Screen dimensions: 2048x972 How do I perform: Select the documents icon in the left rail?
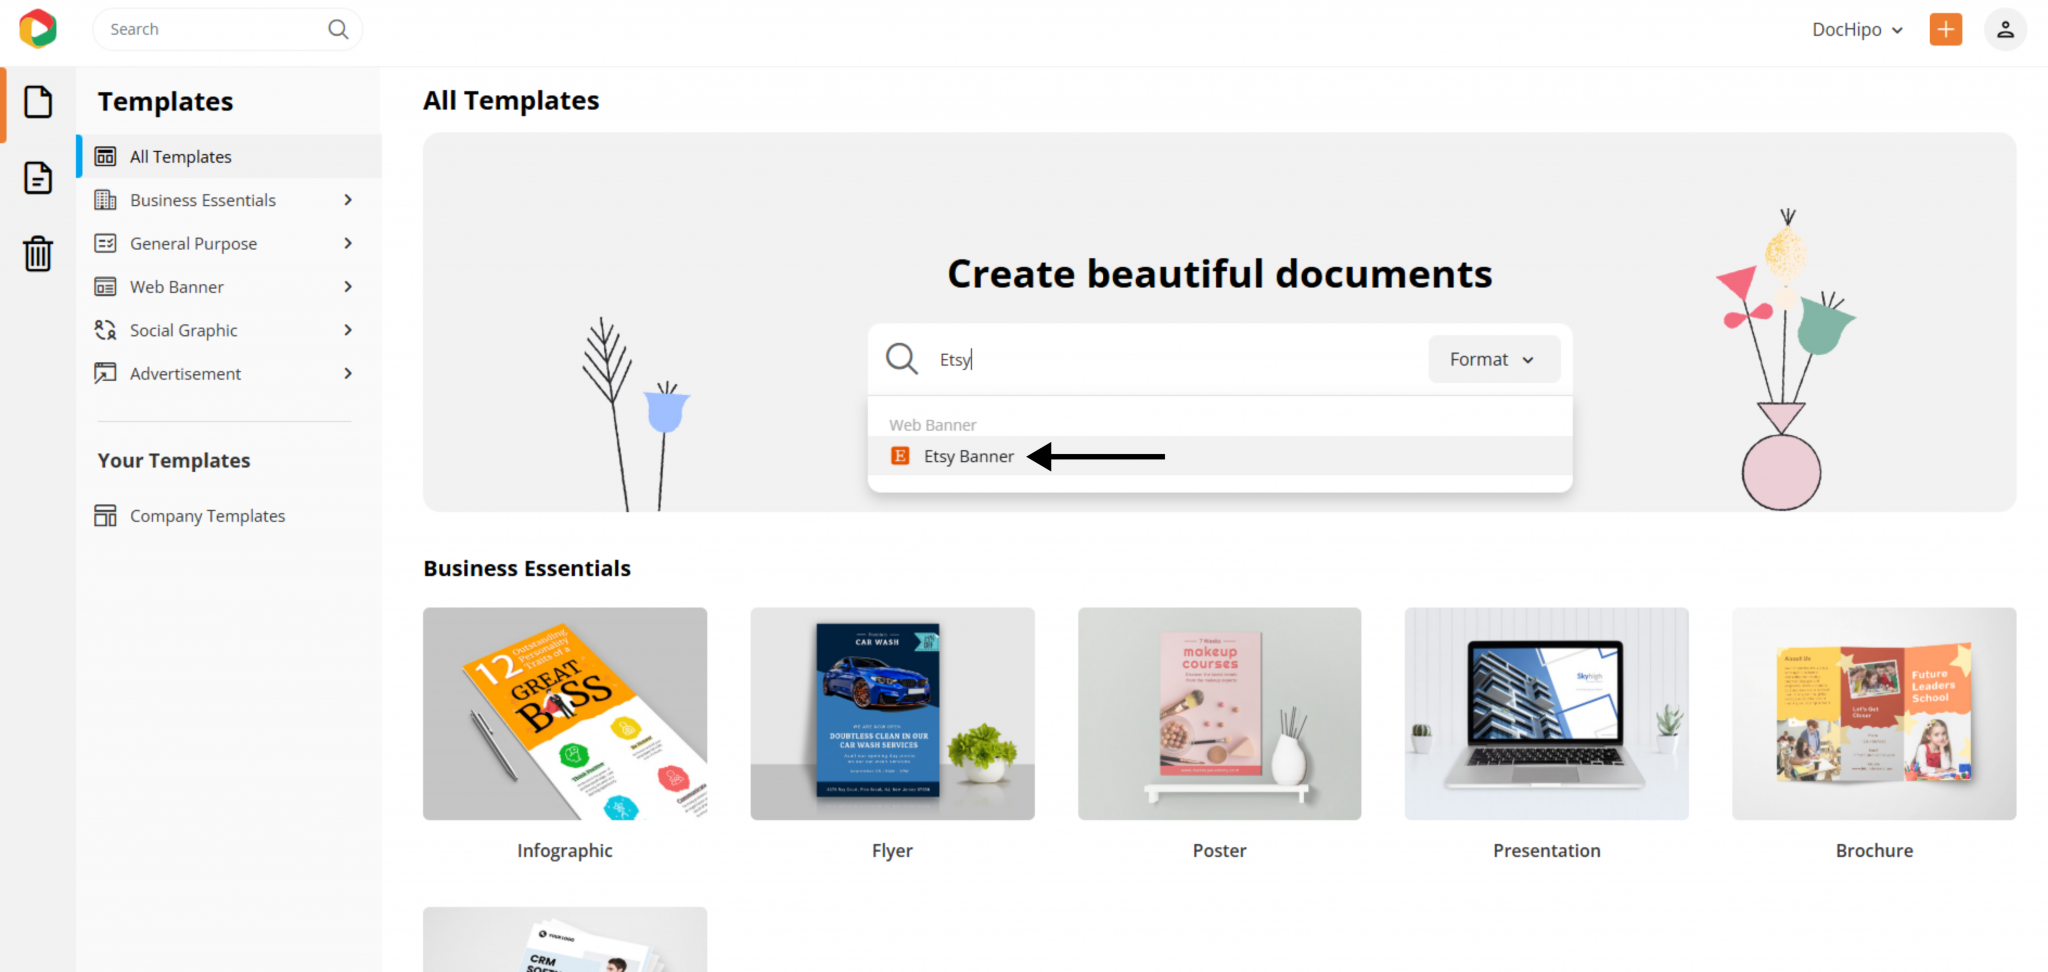[x=37, y=177]
